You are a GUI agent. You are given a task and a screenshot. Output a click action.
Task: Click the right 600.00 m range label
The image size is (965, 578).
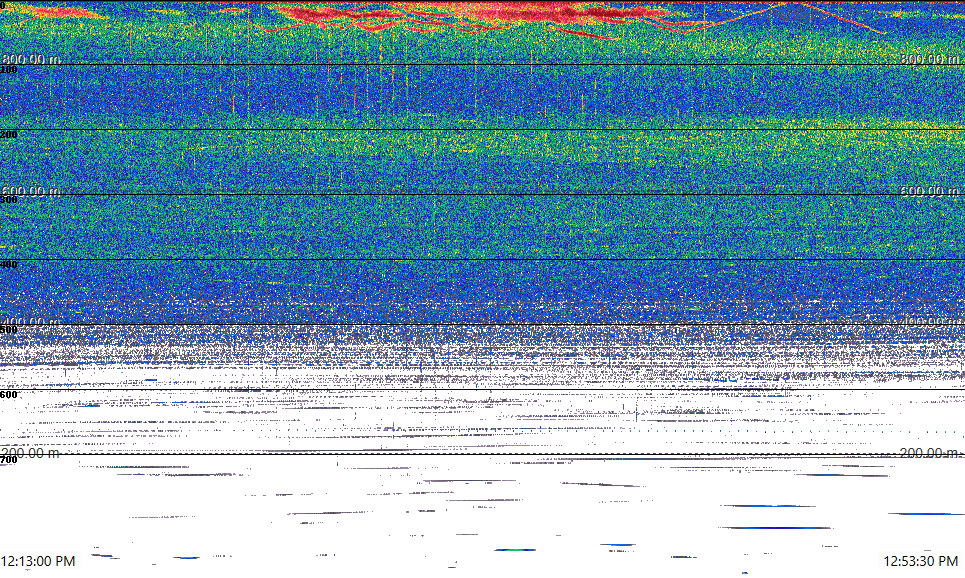(932, 191)
